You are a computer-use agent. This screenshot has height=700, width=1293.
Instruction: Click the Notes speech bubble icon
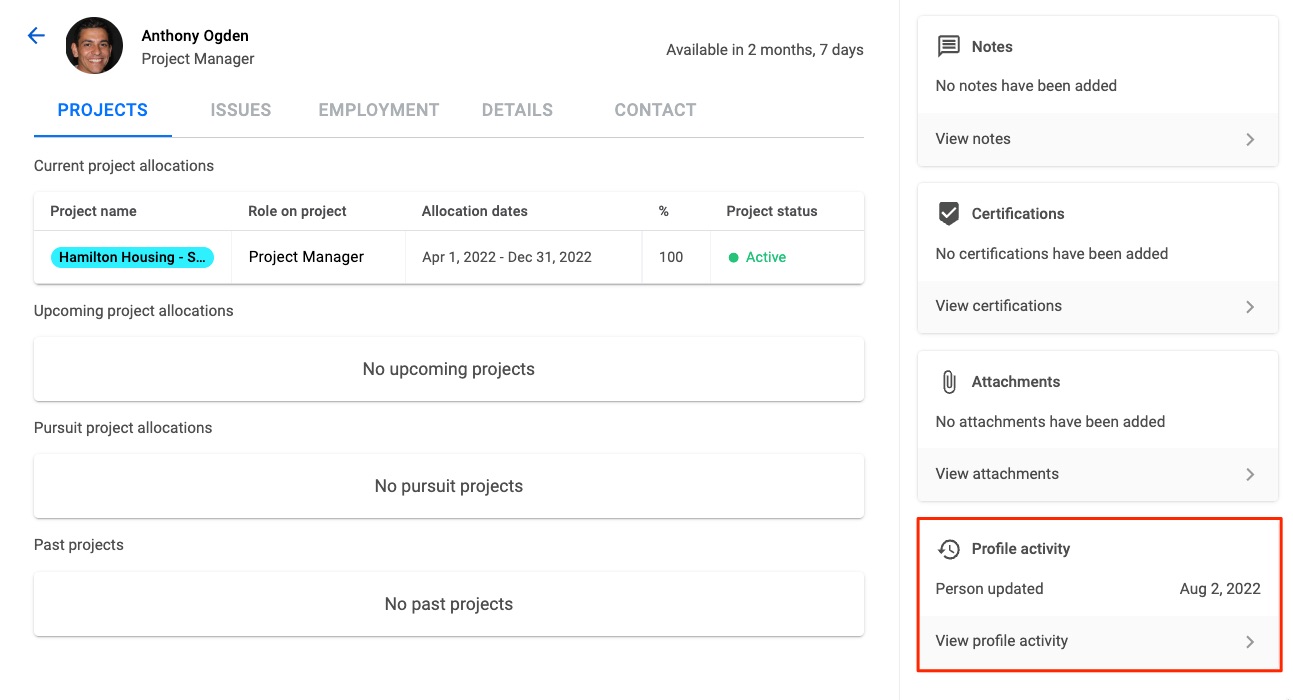click(x=948, y=46)
